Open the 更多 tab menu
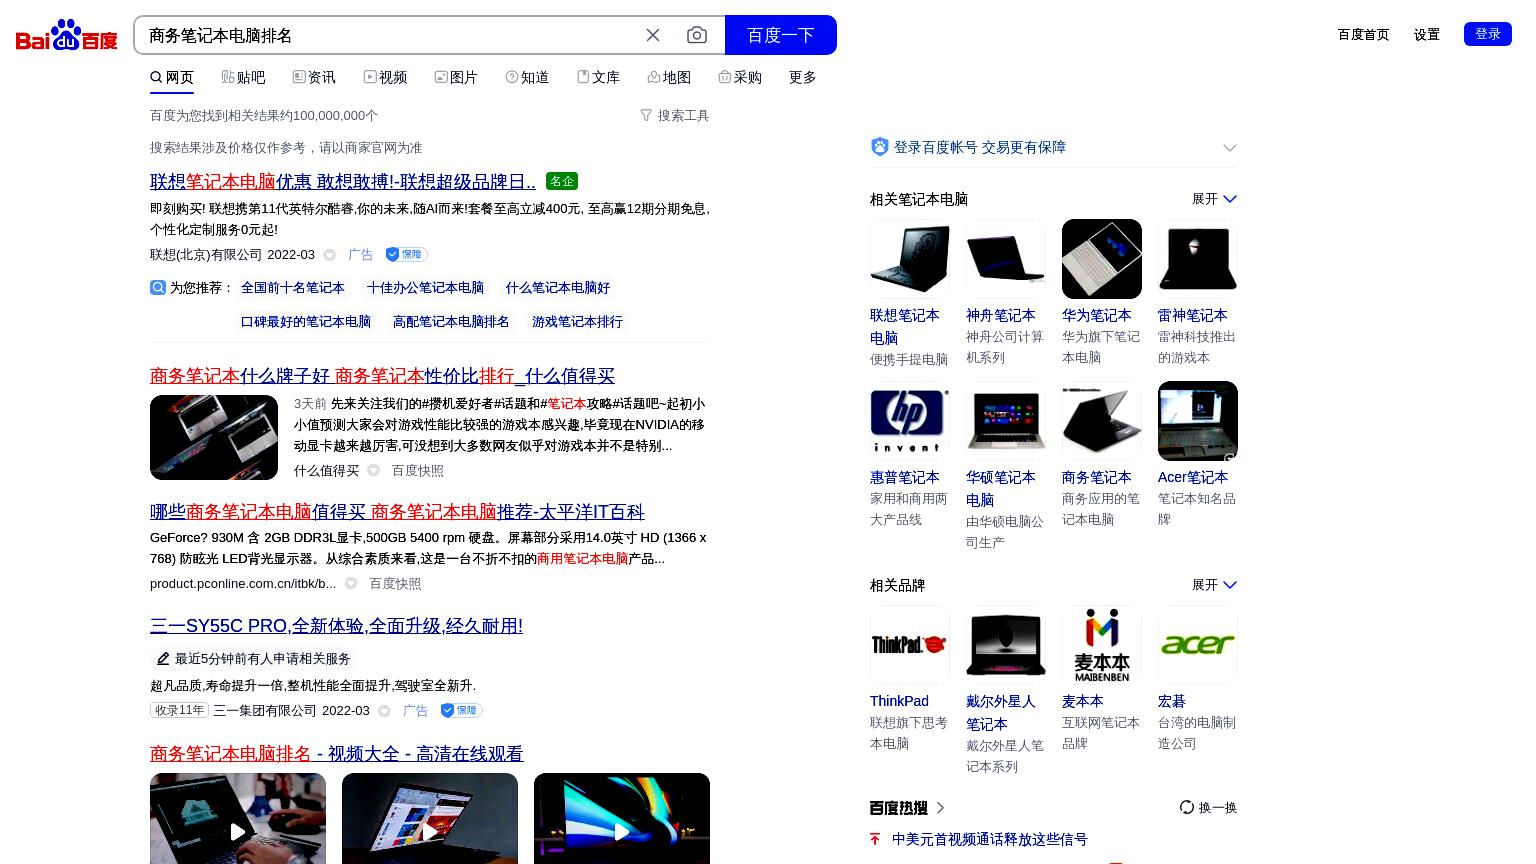 tap(803, 77)
